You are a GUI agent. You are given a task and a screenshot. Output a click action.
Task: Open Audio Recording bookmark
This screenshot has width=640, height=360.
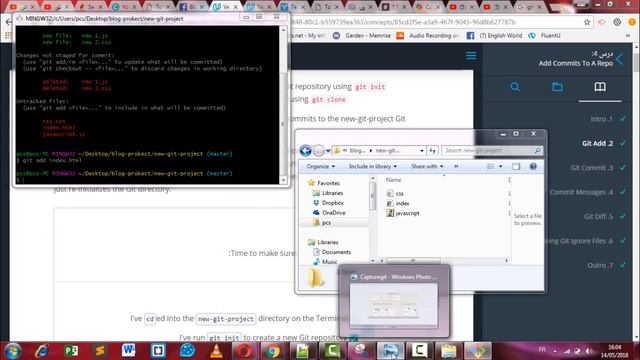click(428, 36)
